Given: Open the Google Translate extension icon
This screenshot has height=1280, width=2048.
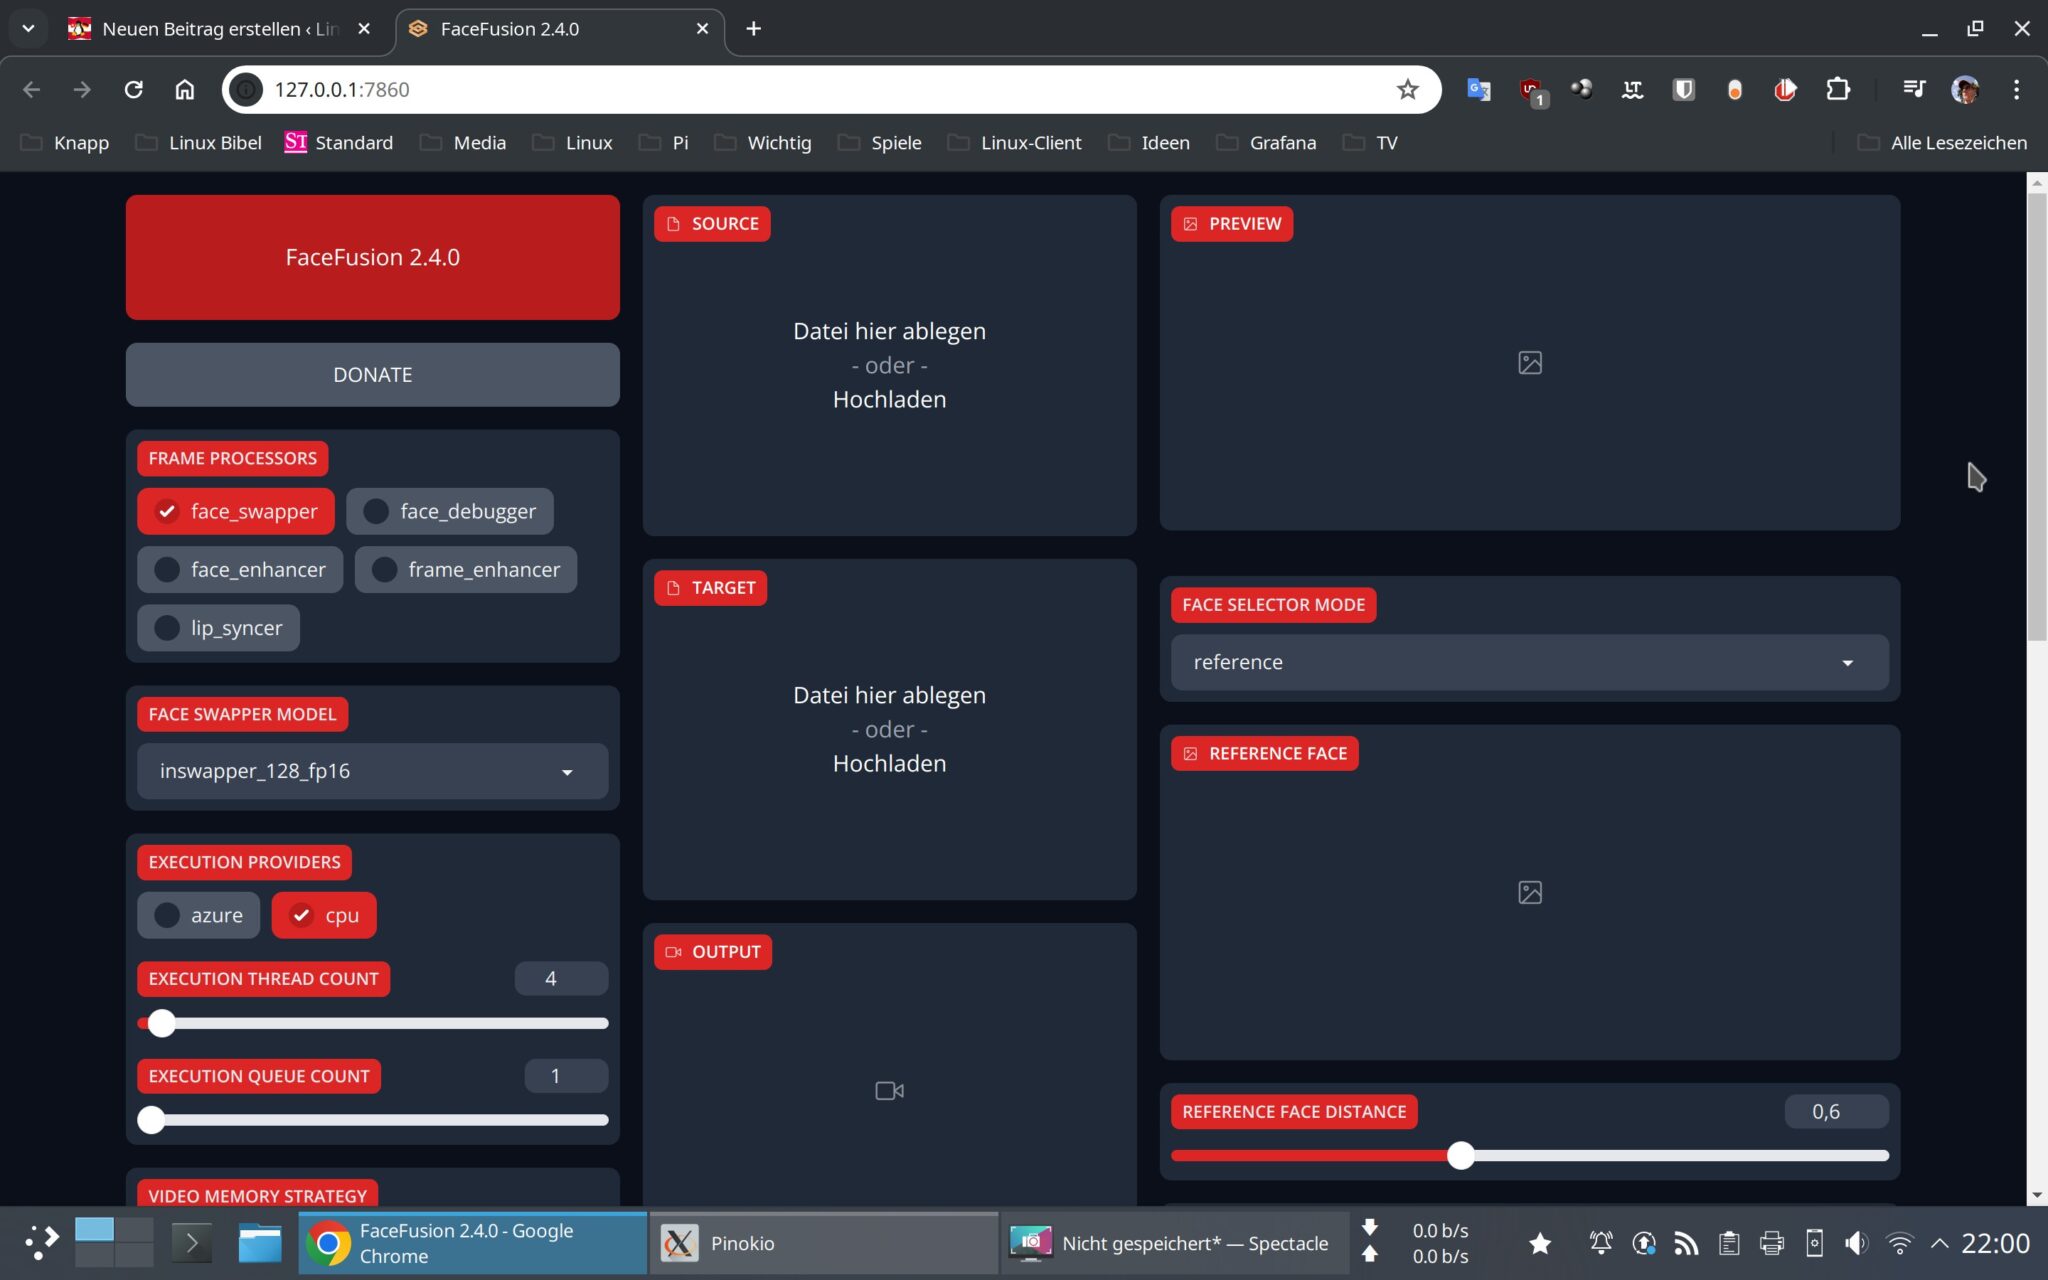Looking at the screenshot, I should tap(1478, 89).
